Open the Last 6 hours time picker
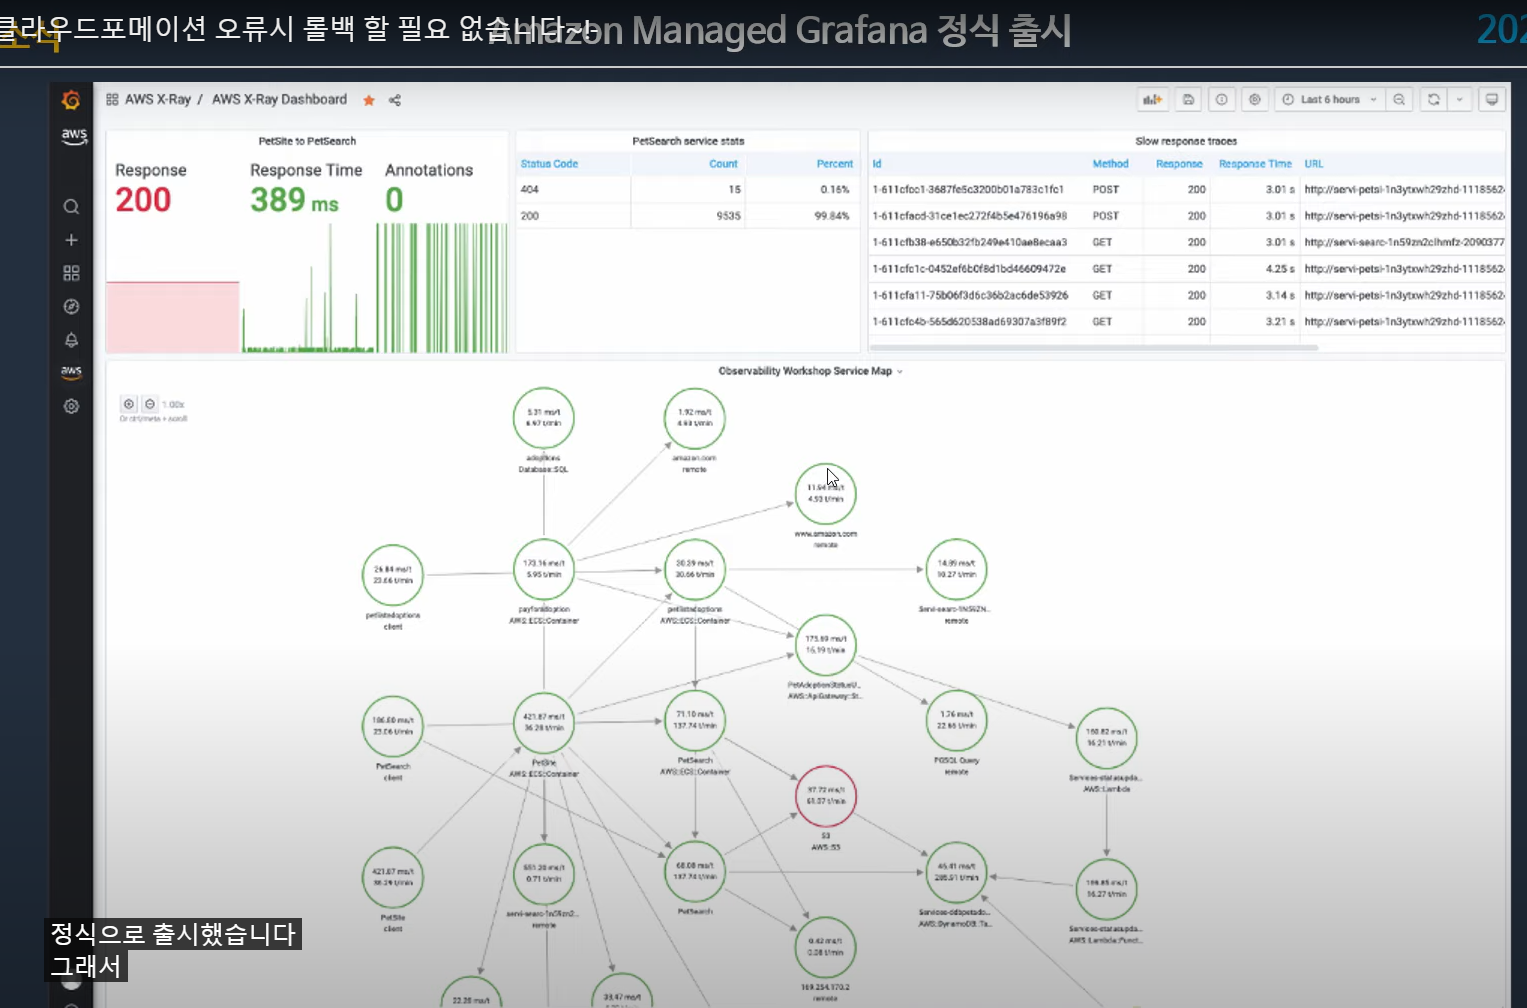The image size is (1527, 1008). click(1329, 99)
